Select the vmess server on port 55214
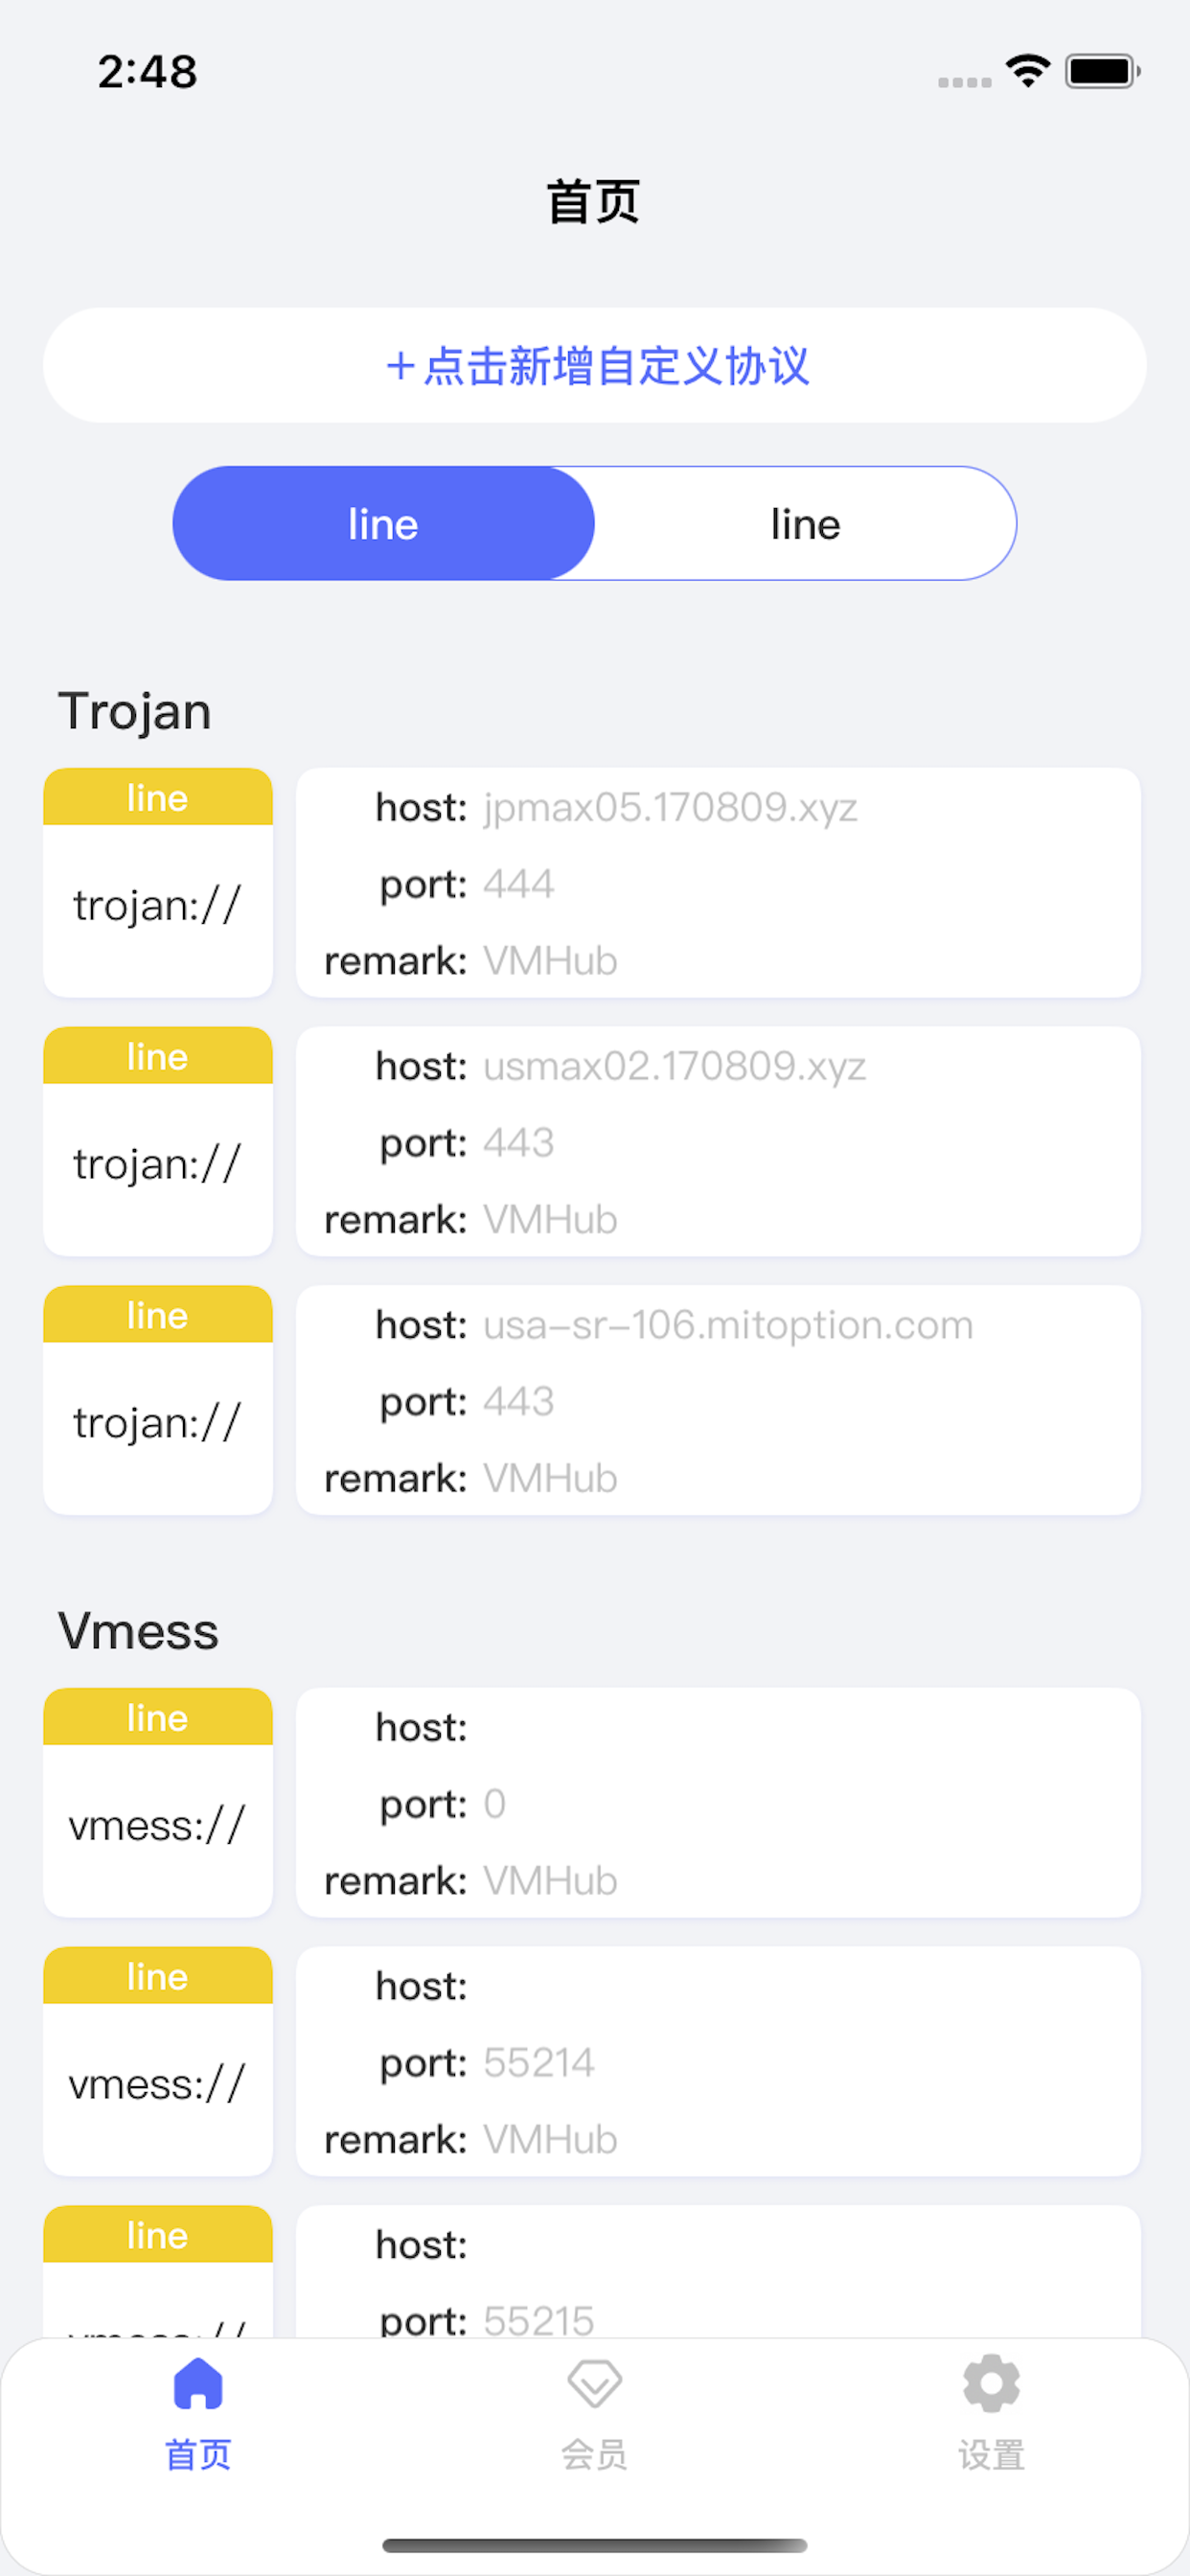Image resolution: width=1190 pixels, height=2576 pixels. (718, 2061)
